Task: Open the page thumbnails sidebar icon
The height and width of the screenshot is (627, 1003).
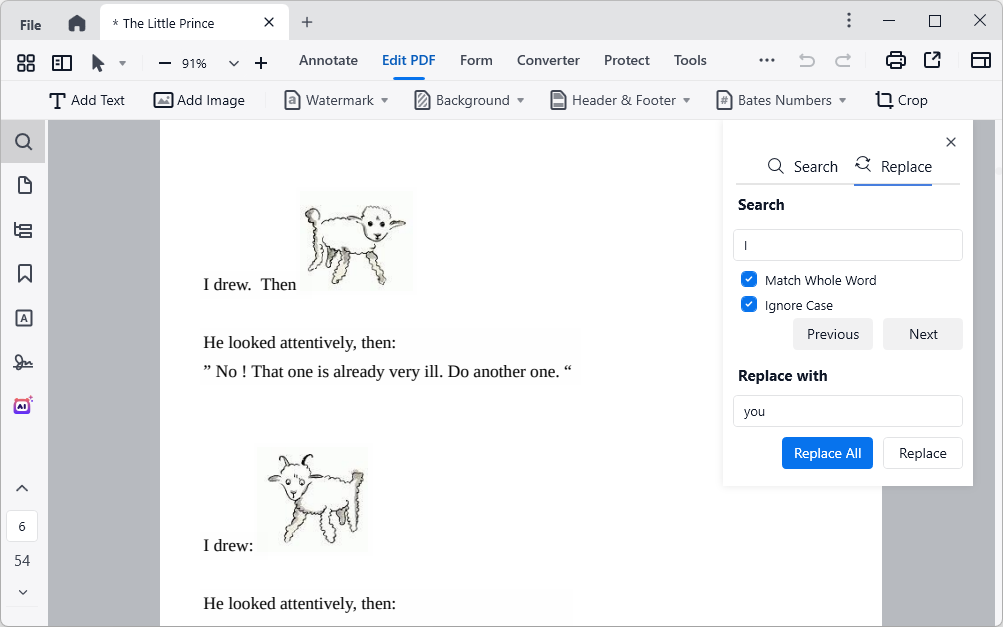Action: pyautogui.click(x=24, y=186)
